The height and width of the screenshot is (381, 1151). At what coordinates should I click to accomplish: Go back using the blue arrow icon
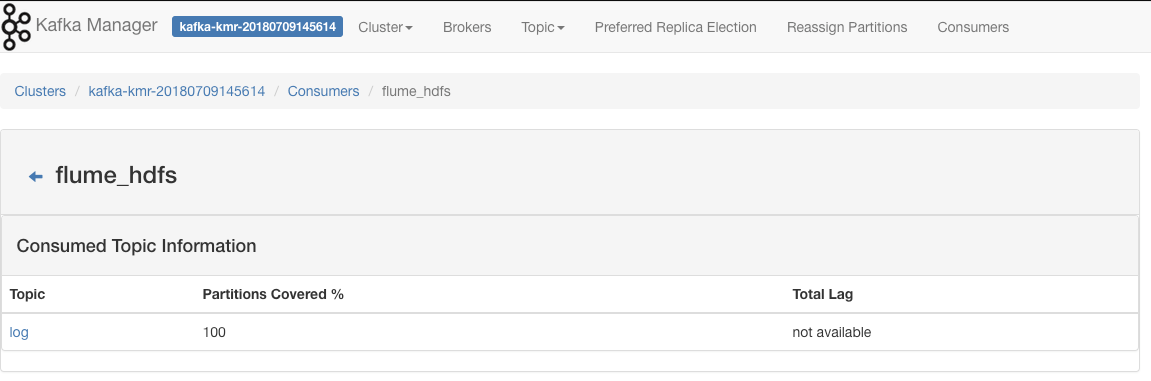click(35, 176)
